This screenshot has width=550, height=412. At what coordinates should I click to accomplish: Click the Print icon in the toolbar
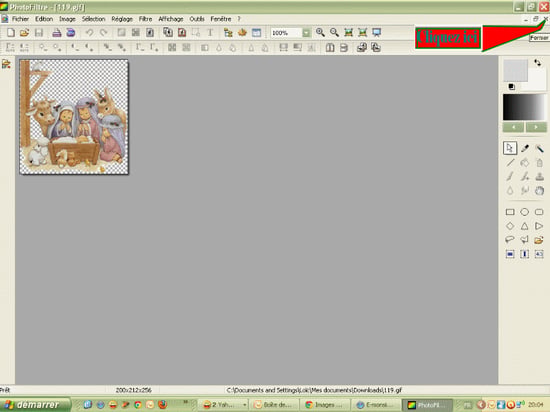tap(56, 33)
